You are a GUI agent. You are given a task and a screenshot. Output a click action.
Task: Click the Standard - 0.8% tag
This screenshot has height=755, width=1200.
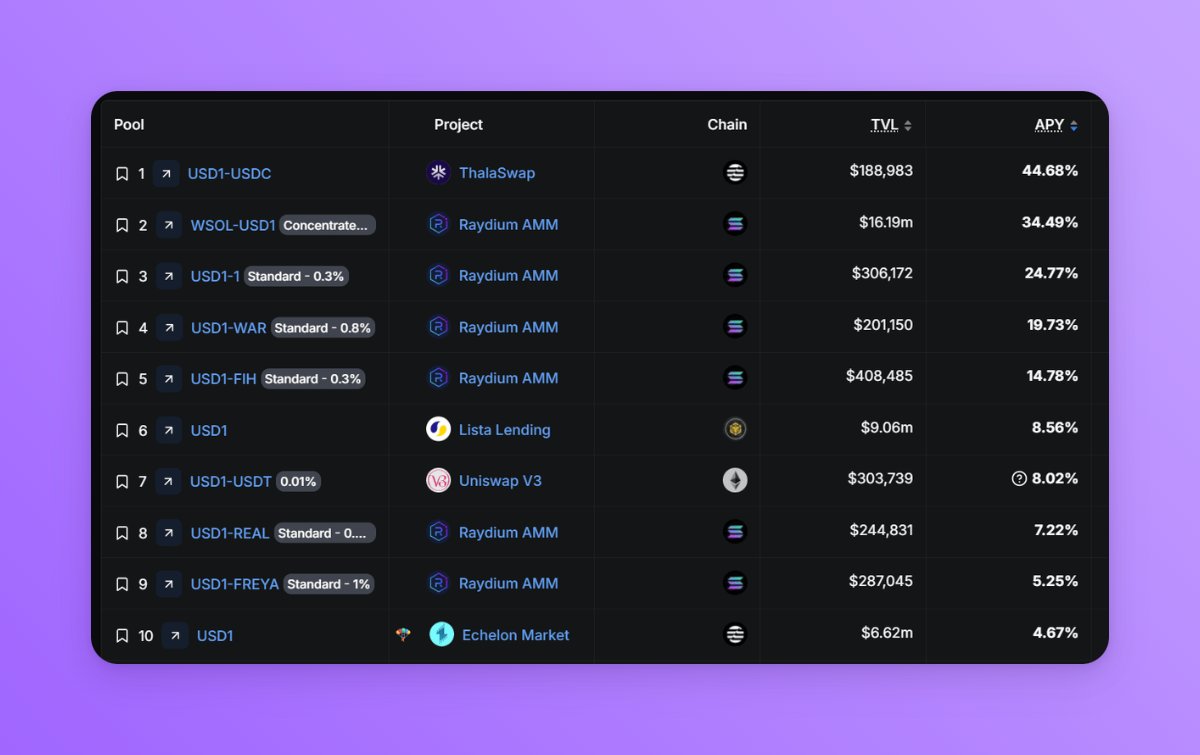[322, 328]
